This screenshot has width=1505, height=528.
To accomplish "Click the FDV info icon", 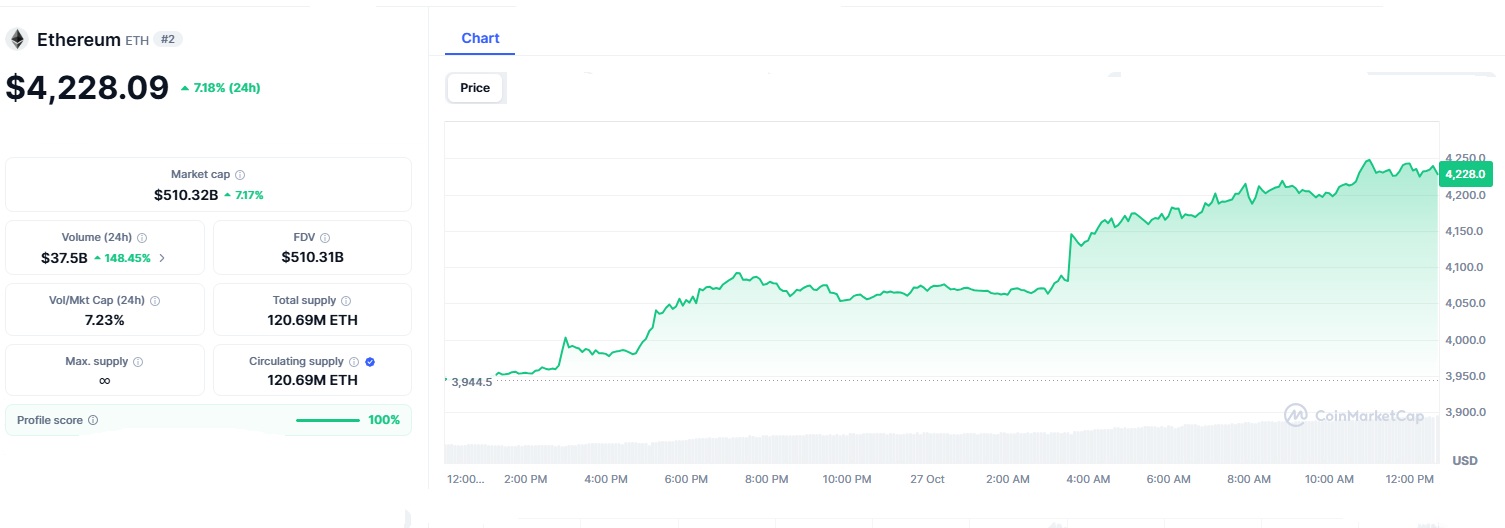I will [x=325, y=238].
